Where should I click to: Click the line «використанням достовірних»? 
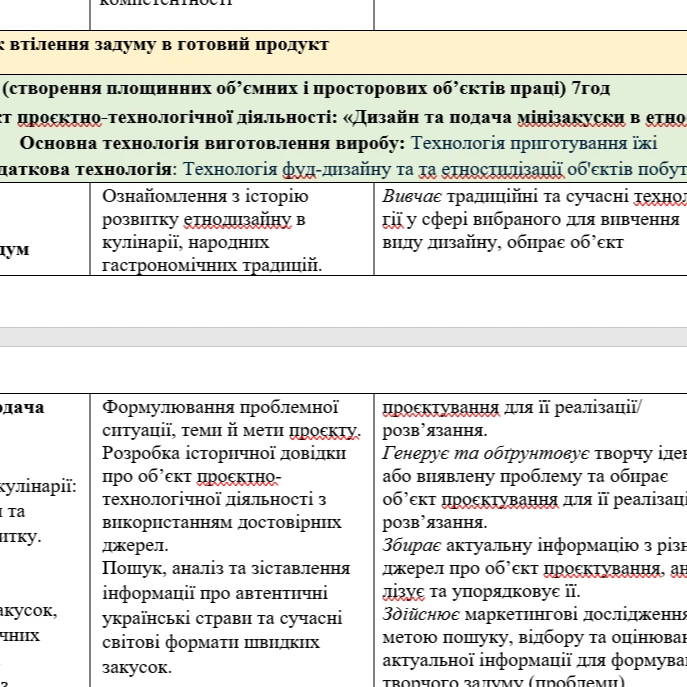click(x=222, y=522)
